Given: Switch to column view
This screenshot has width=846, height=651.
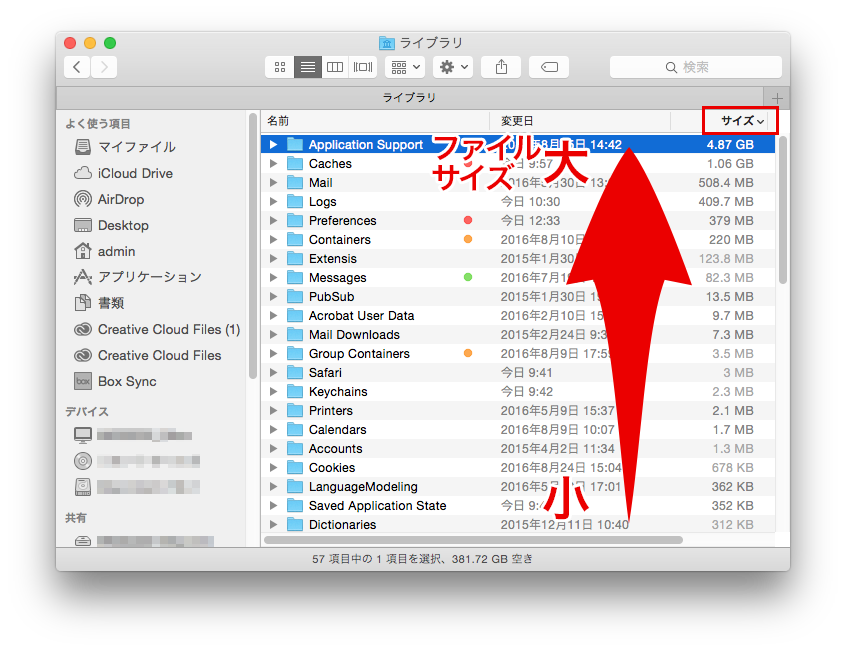Looking at the screenshot, I should click(x=335, y=67).
